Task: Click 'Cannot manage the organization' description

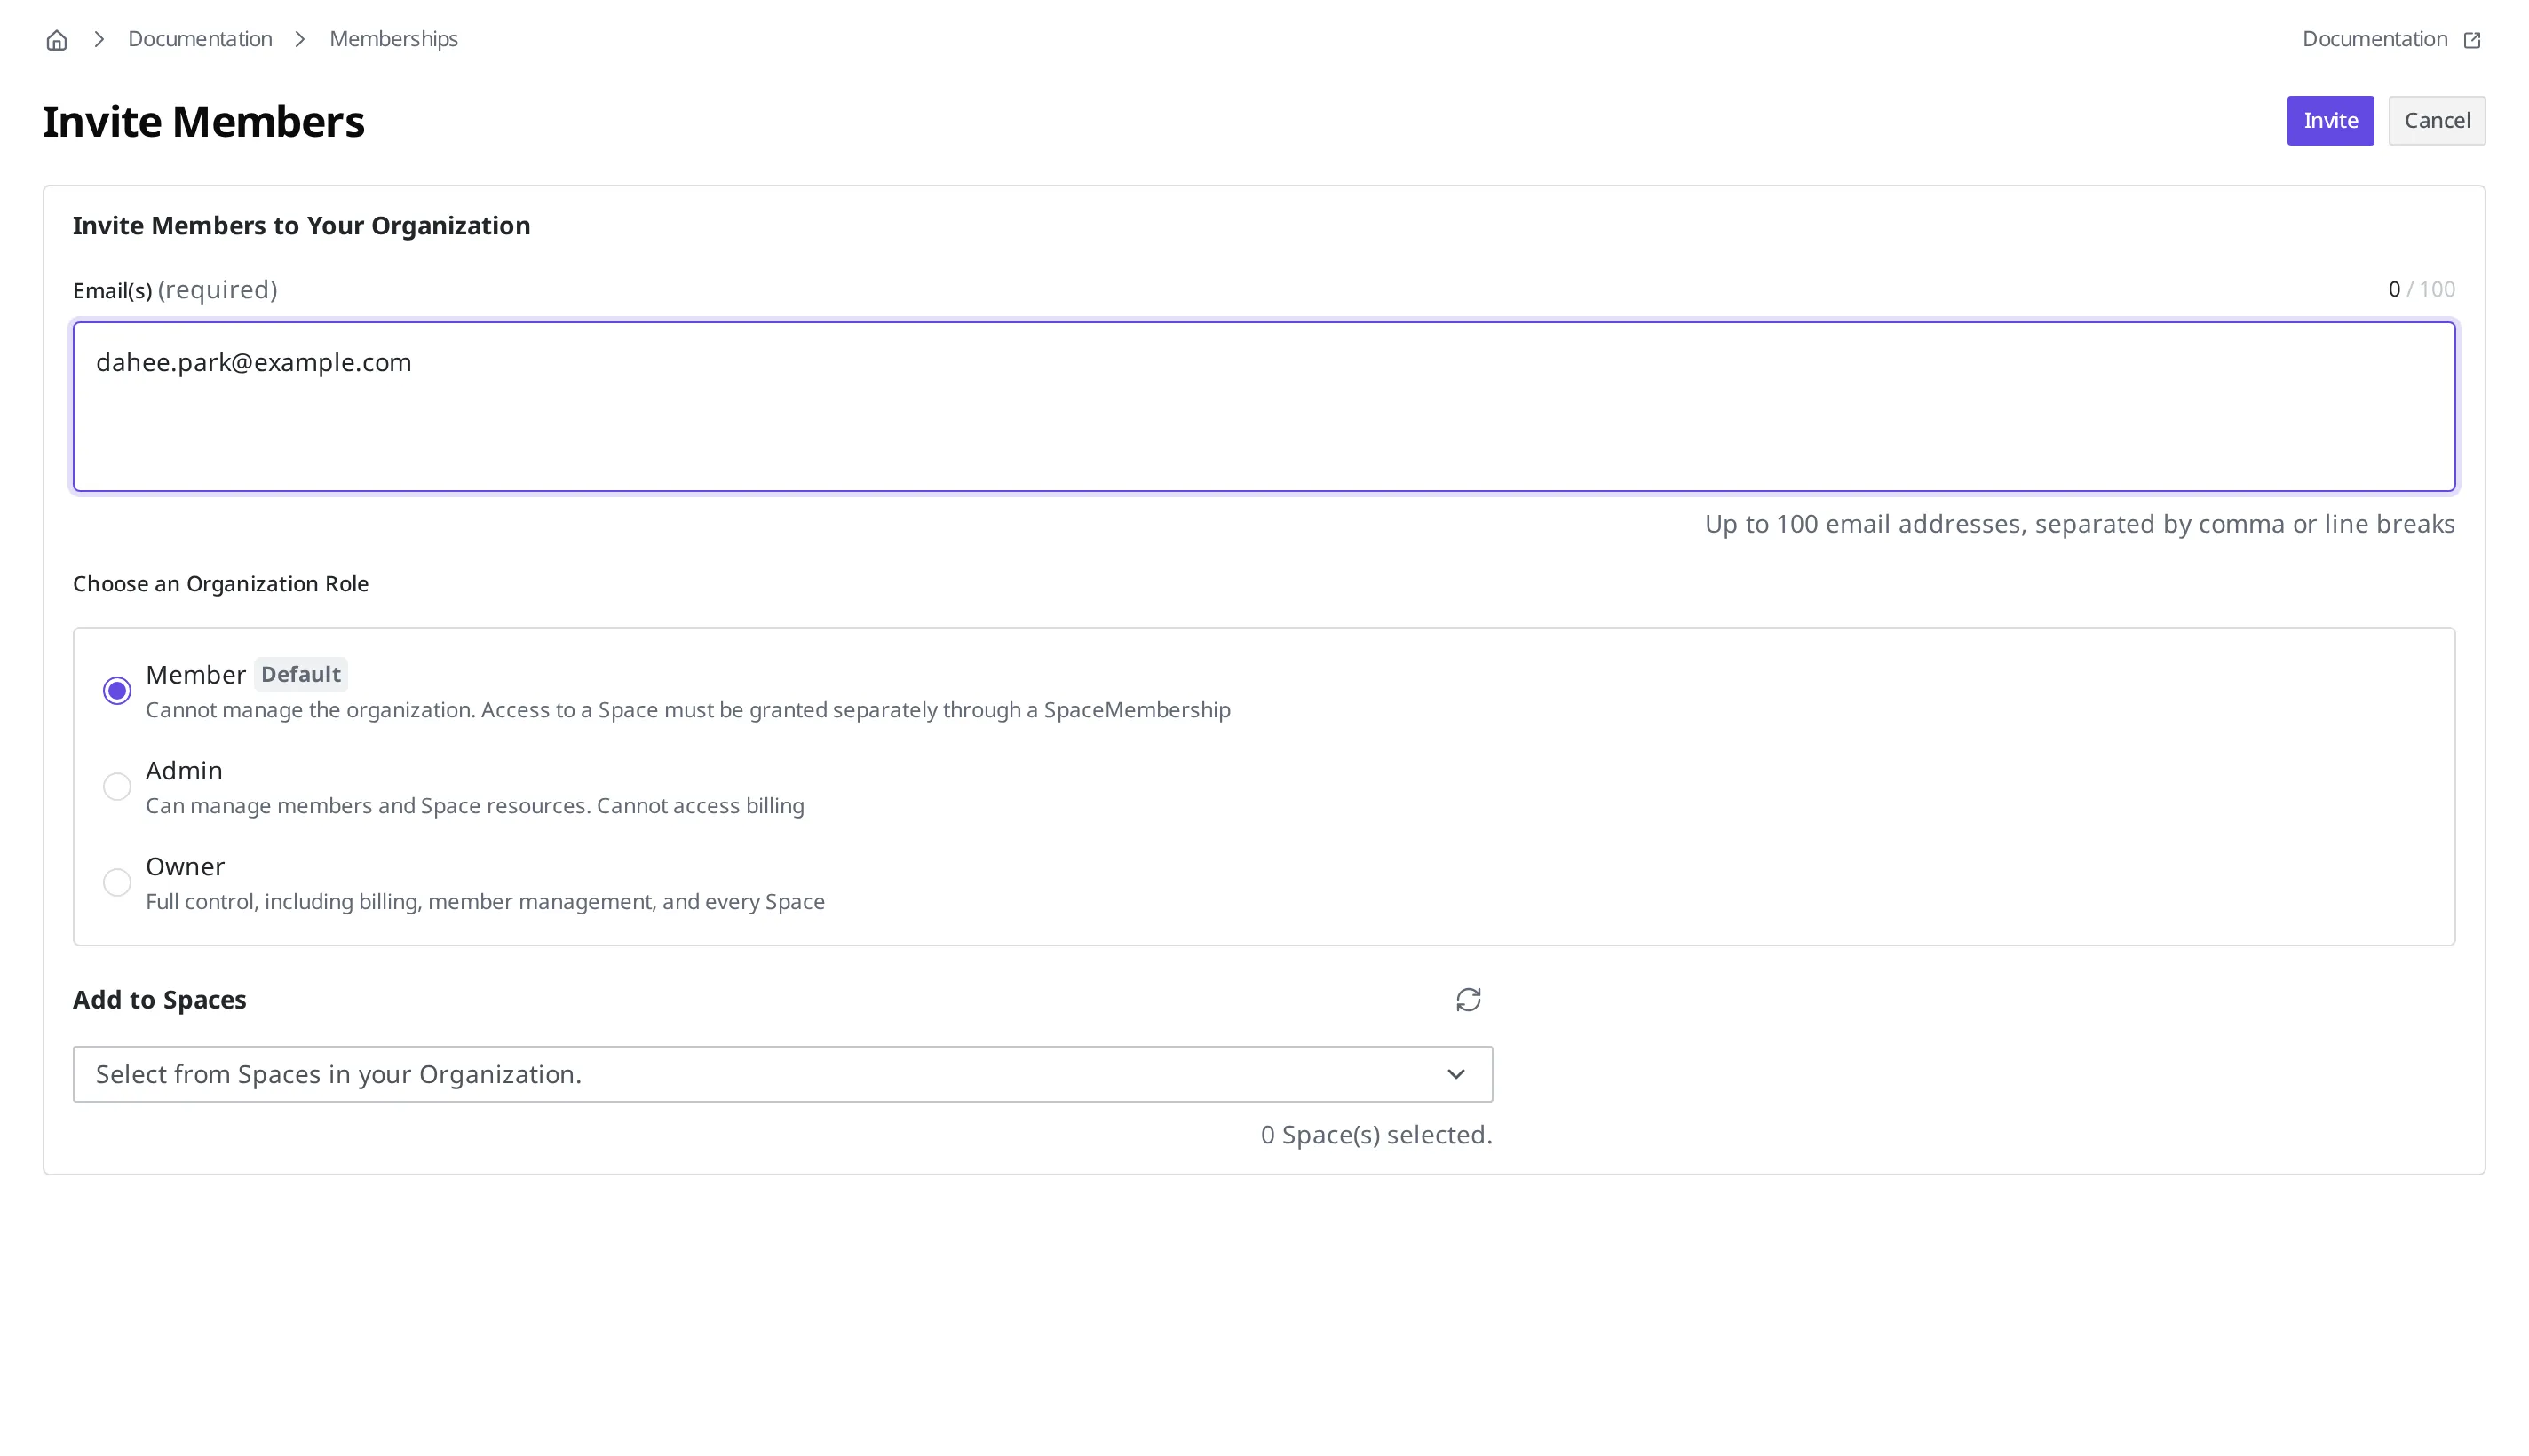Action: 687,710
